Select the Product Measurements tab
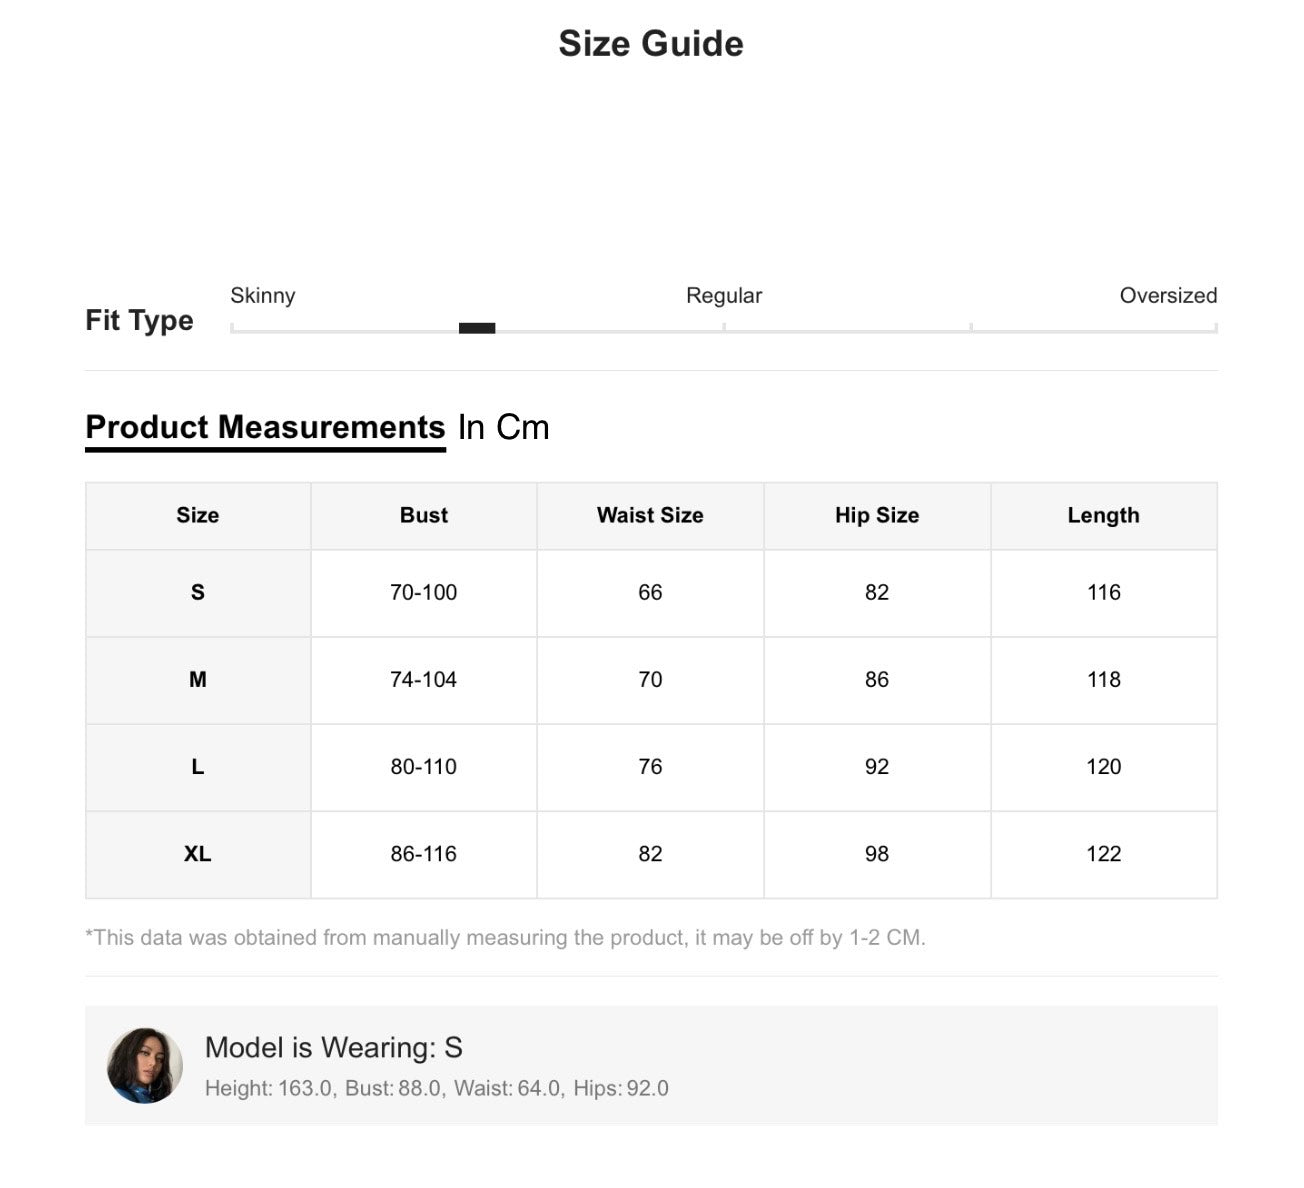Viewport: 1304px width, 1188px height. (265, 428)
